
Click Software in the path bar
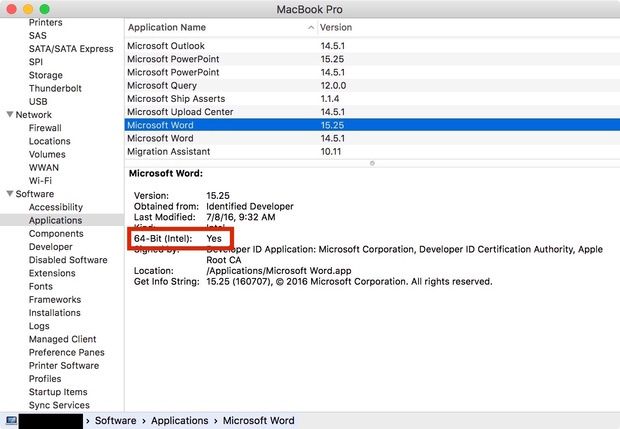(x=115, y=421)
